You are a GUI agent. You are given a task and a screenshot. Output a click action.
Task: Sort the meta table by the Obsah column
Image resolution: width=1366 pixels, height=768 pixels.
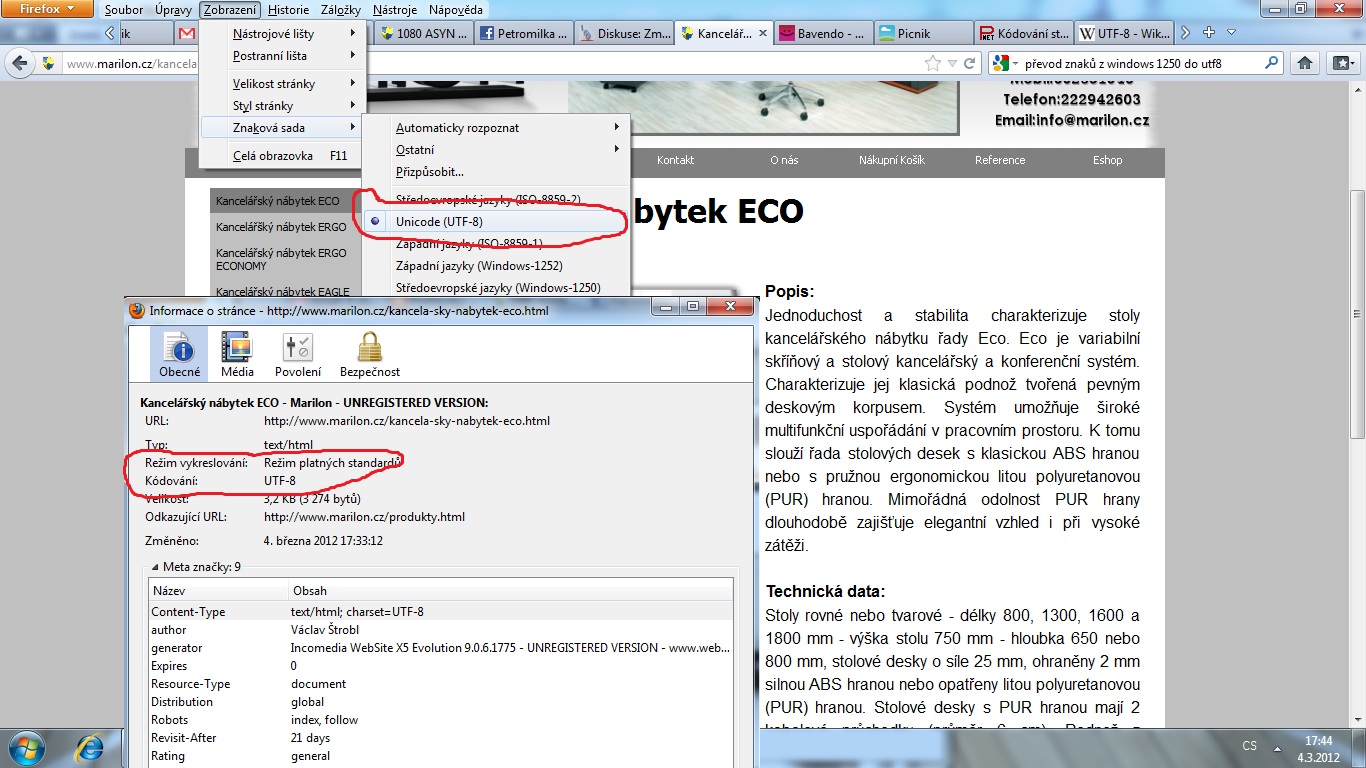point(510,590)
